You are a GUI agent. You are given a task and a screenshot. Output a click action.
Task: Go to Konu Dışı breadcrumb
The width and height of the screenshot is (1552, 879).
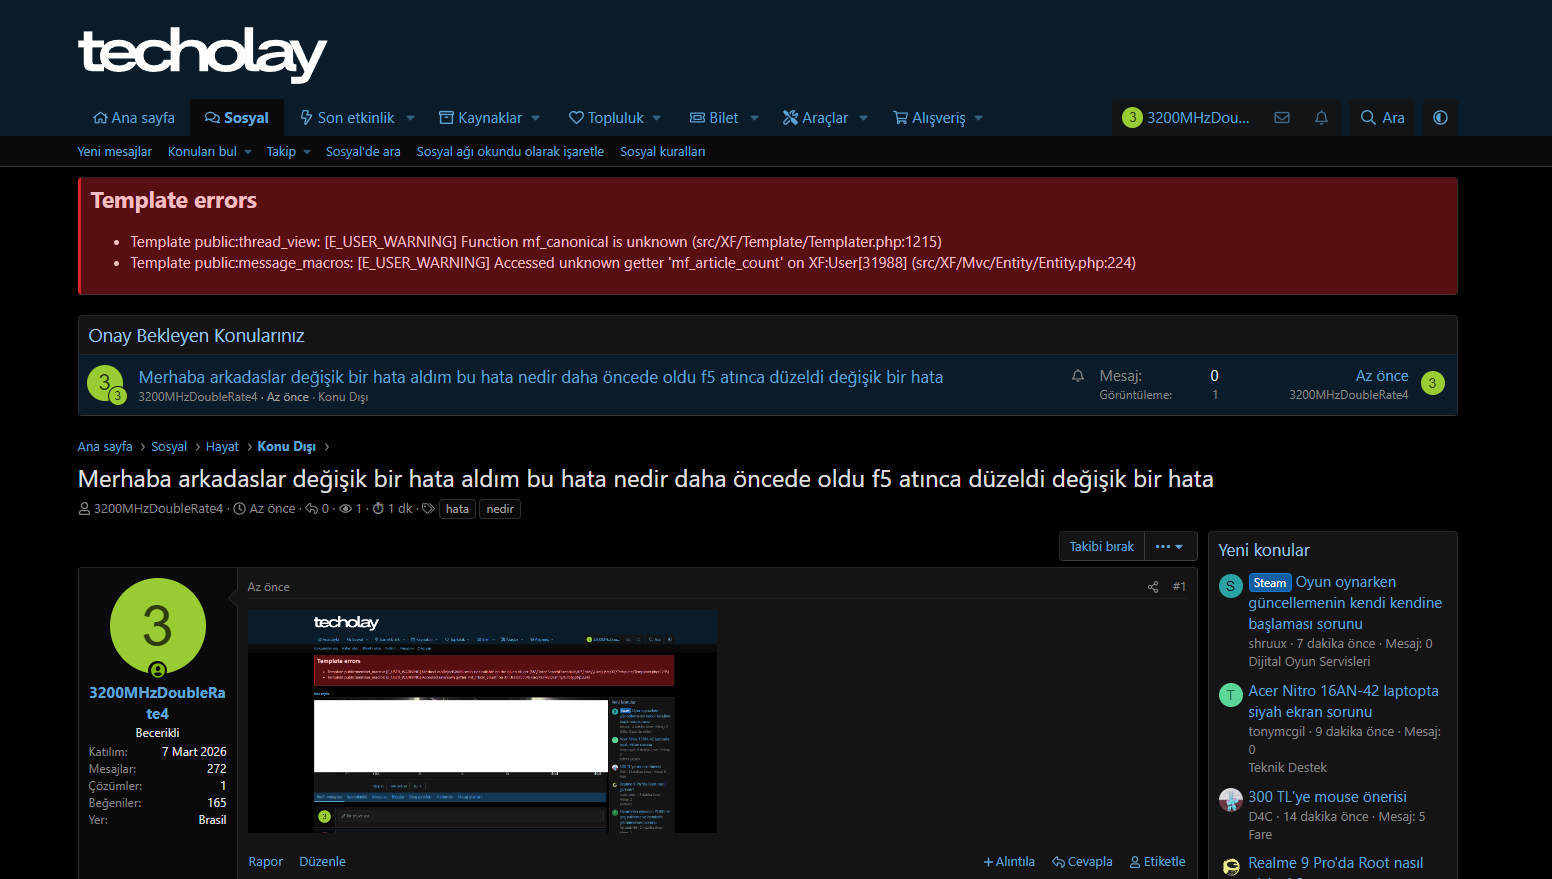pos(287,447)
